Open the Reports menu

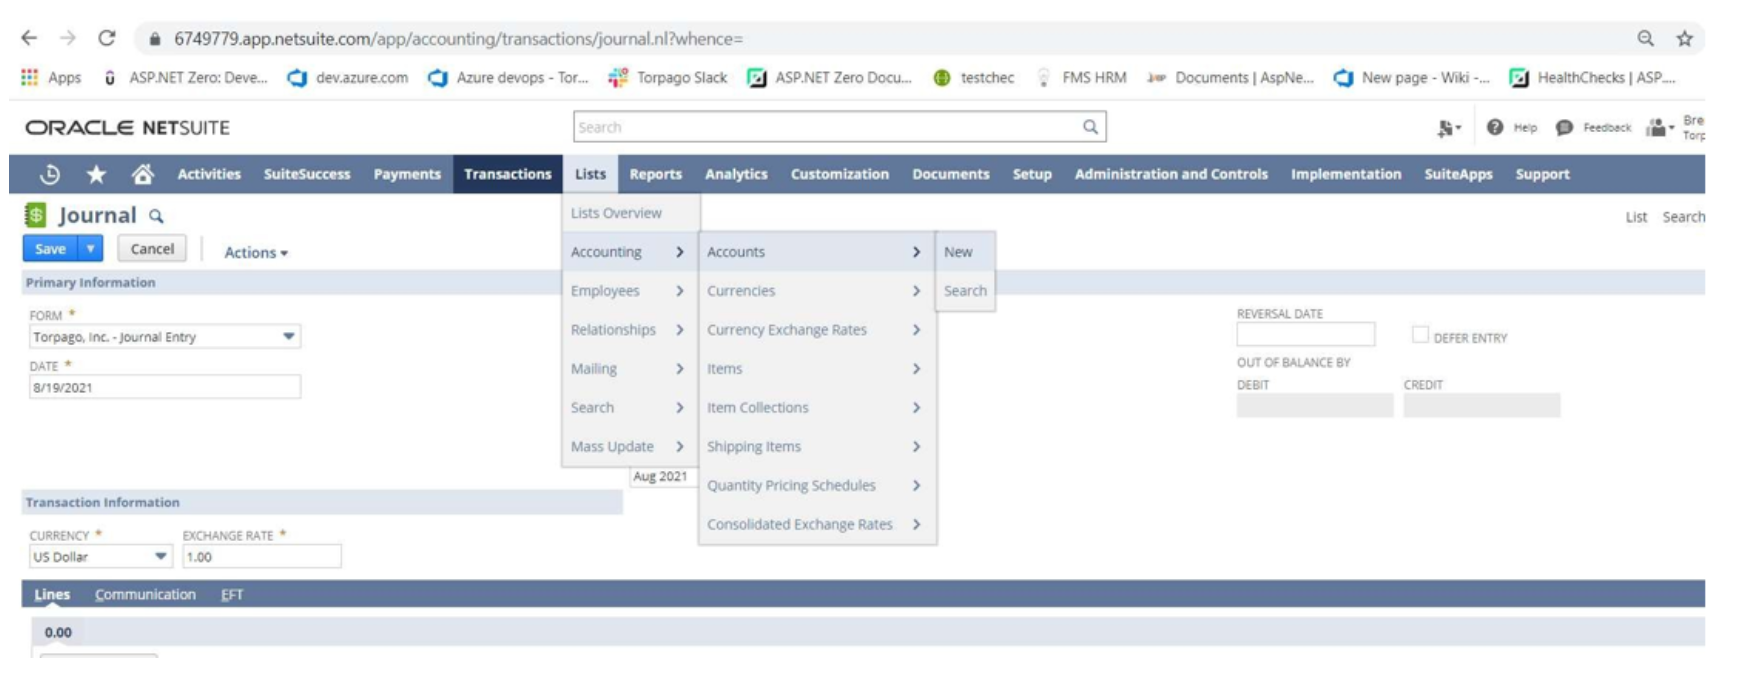[x=655, y=174]
